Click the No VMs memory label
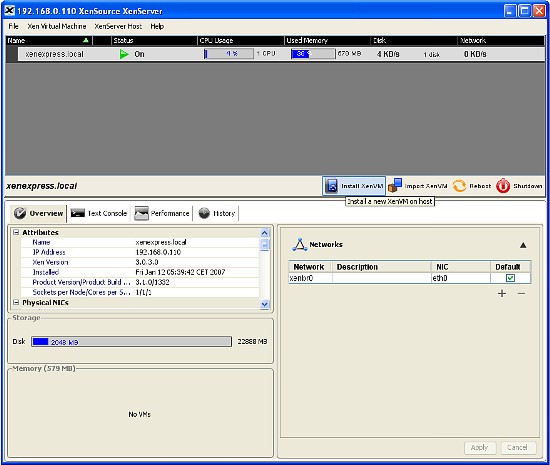Viewport: 550px width, 465px height. pyautogui.click(x=139, y=415)
